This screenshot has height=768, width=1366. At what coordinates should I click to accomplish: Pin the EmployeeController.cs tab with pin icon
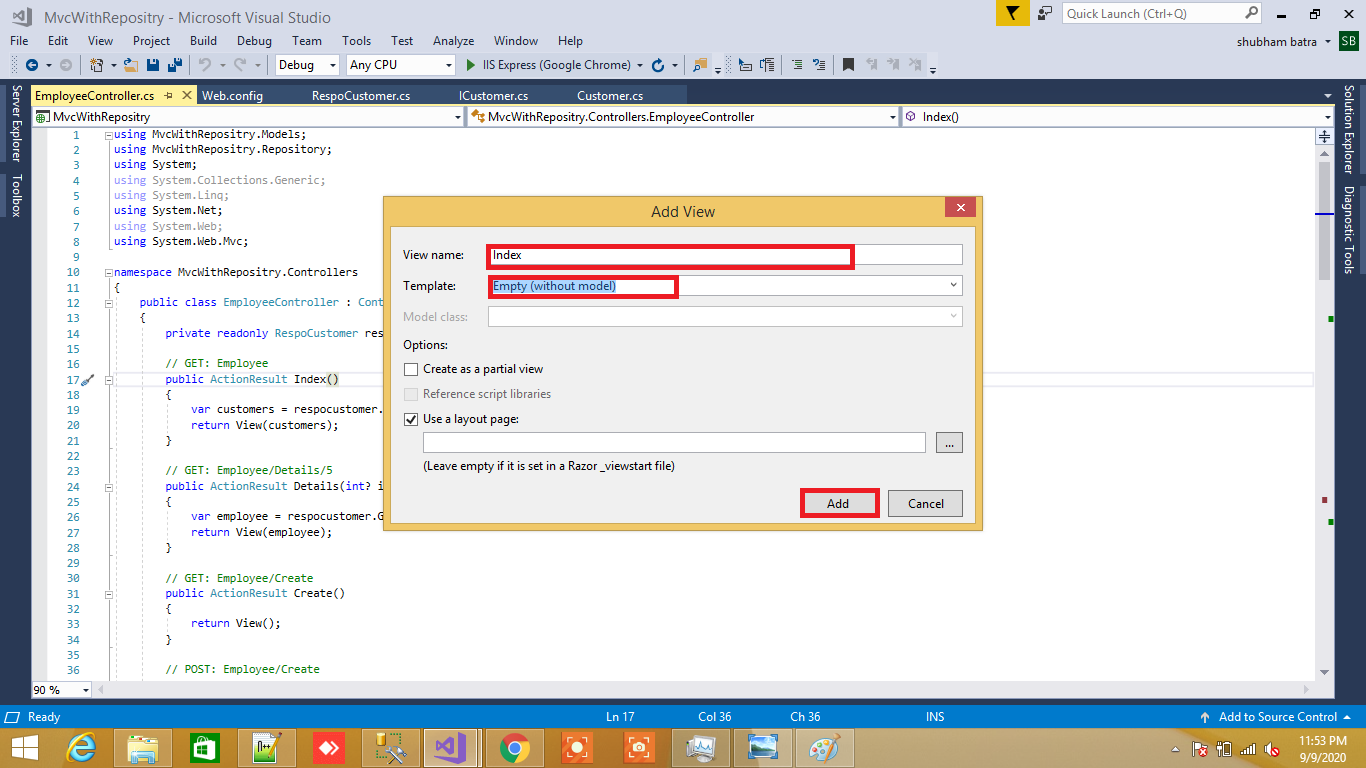tap(168, 95)
